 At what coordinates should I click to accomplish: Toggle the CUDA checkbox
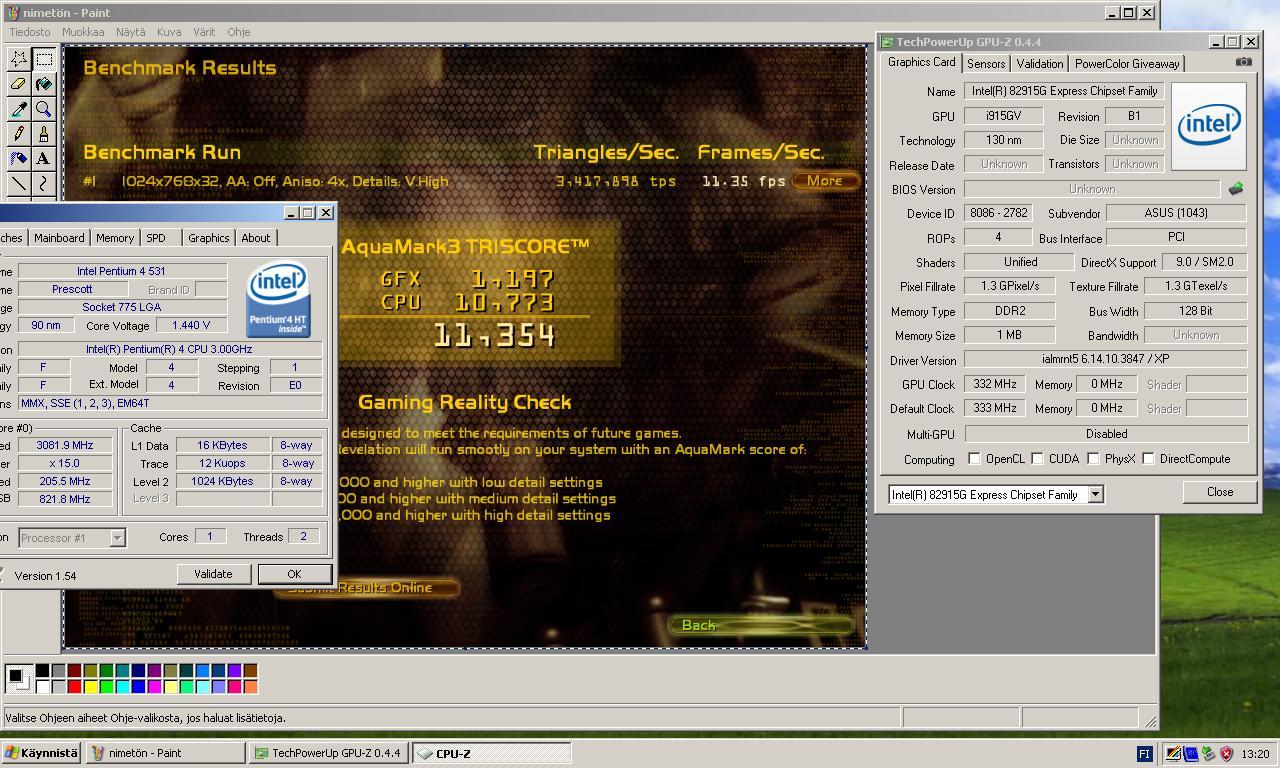coord(1037,459)
